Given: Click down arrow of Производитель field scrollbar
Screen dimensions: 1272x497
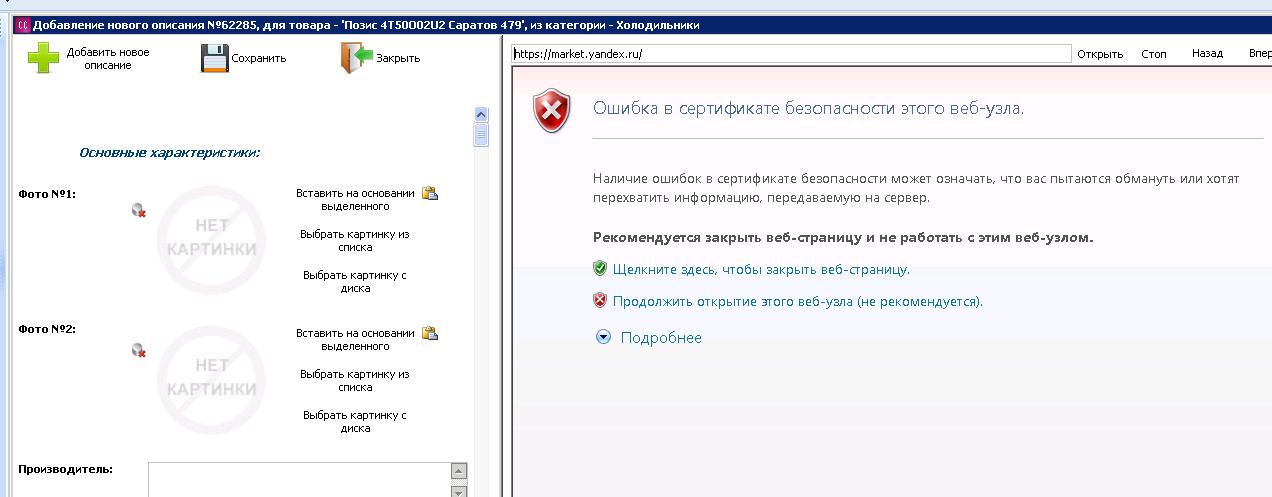Looking at the screenshot, I should click(459, 491).
